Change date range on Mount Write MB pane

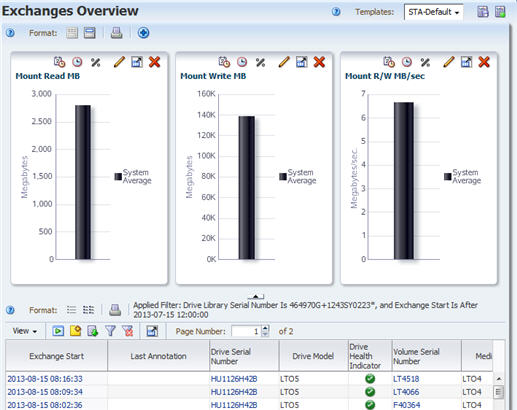(242, 62)
